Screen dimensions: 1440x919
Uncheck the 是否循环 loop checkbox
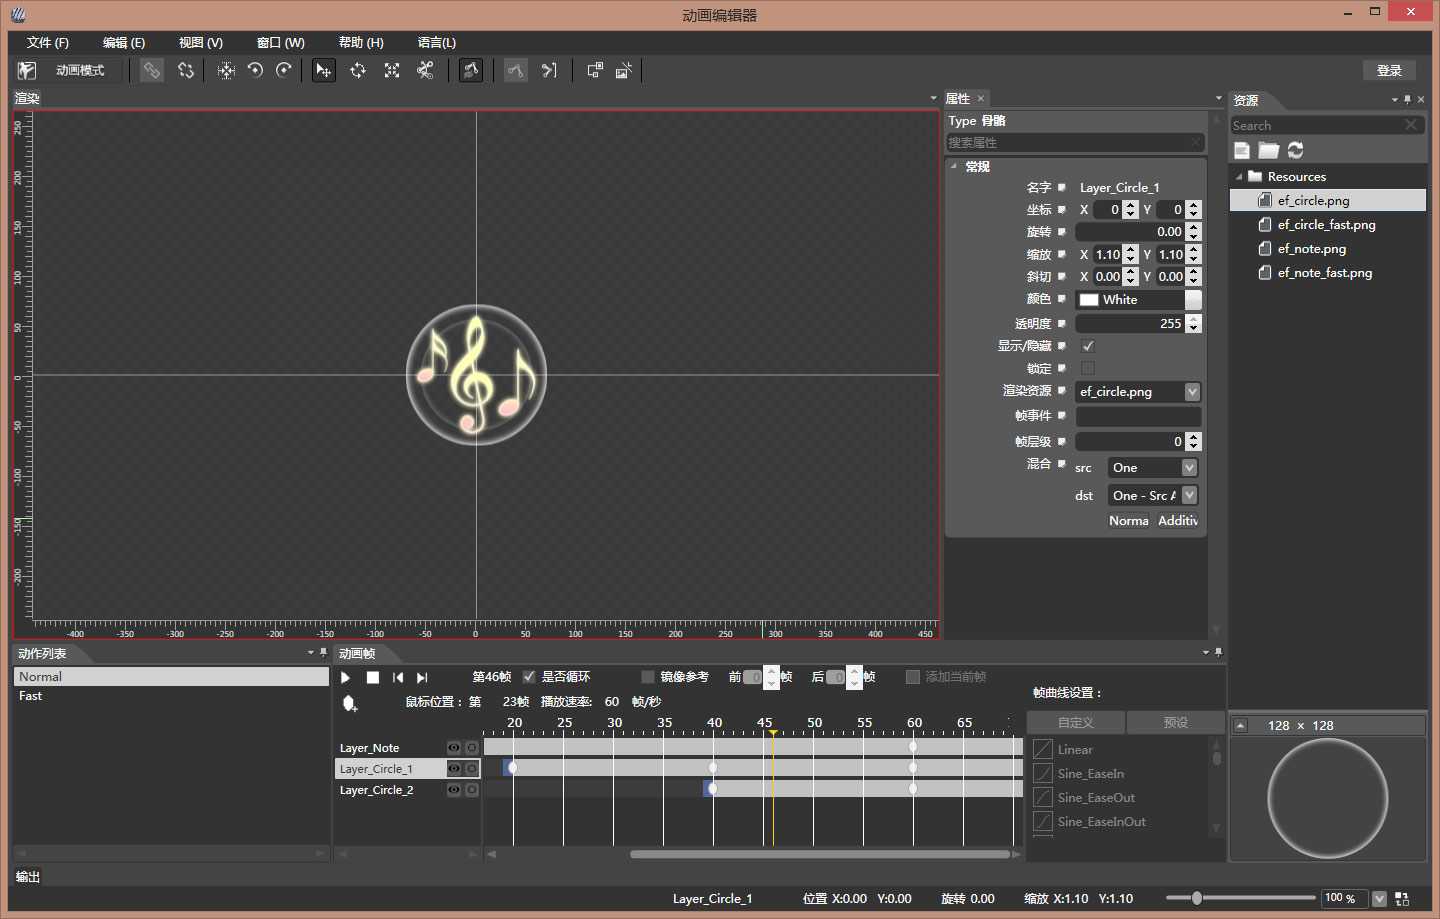(529, 677)
